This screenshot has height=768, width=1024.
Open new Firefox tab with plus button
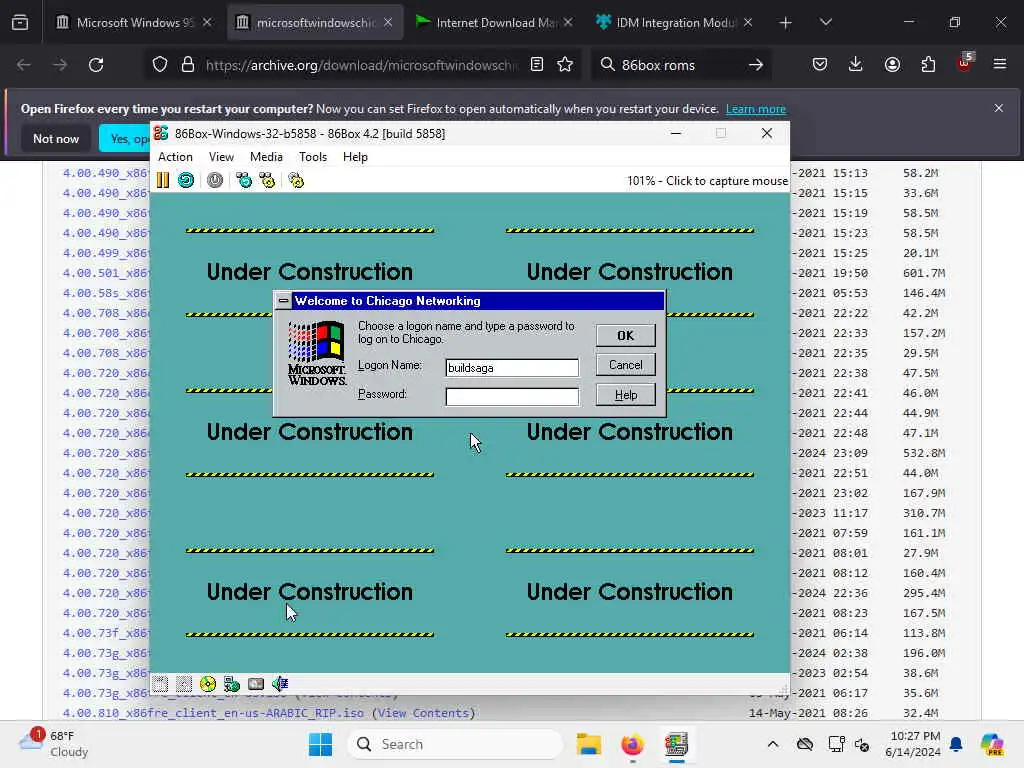(786, 23)
